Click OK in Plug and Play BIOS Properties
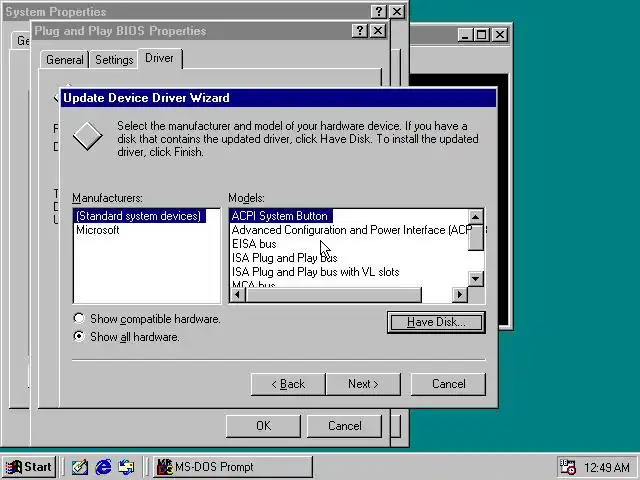Image resolution: width=640 pixels, height=480 pixels. point(263,426)
